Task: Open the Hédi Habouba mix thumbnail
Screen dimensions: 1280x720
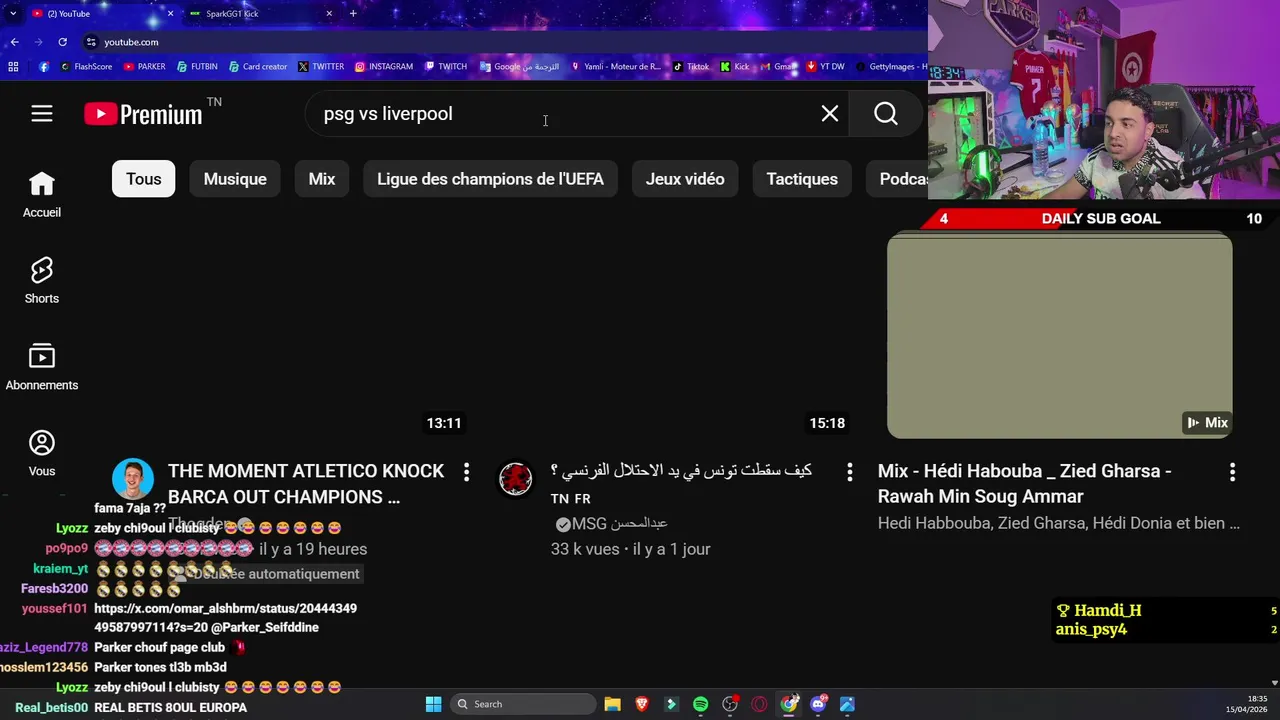Action: pyautogui.click(x=1059, y=336)
